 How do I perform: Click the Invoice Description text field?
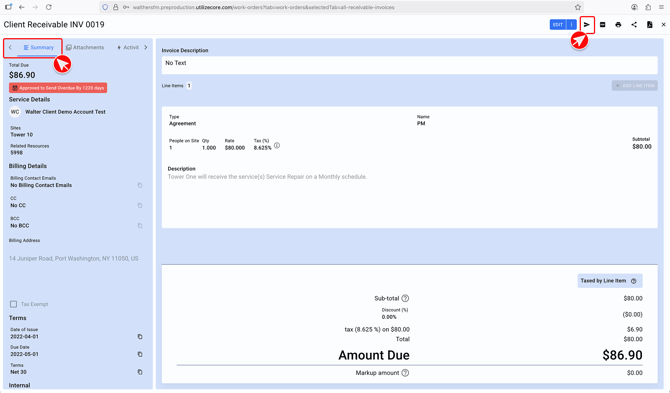409,65
